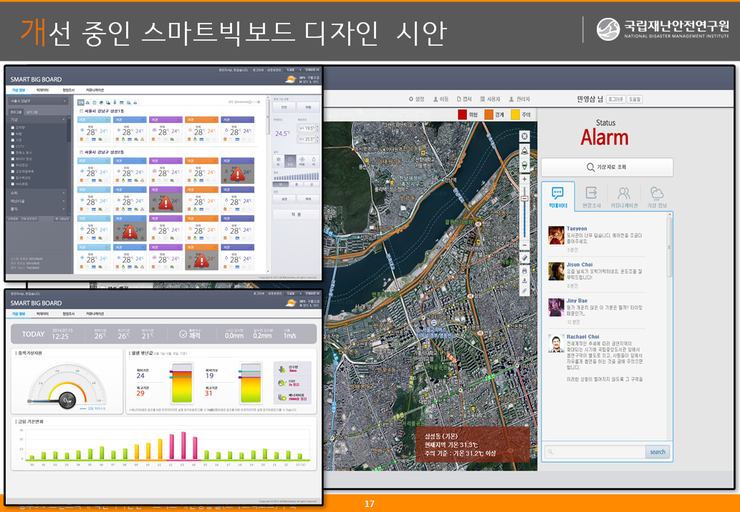740x512 pixels.
Task: Open the 빅데이터 chat bubble tab
Action: [x=557, y=195]
